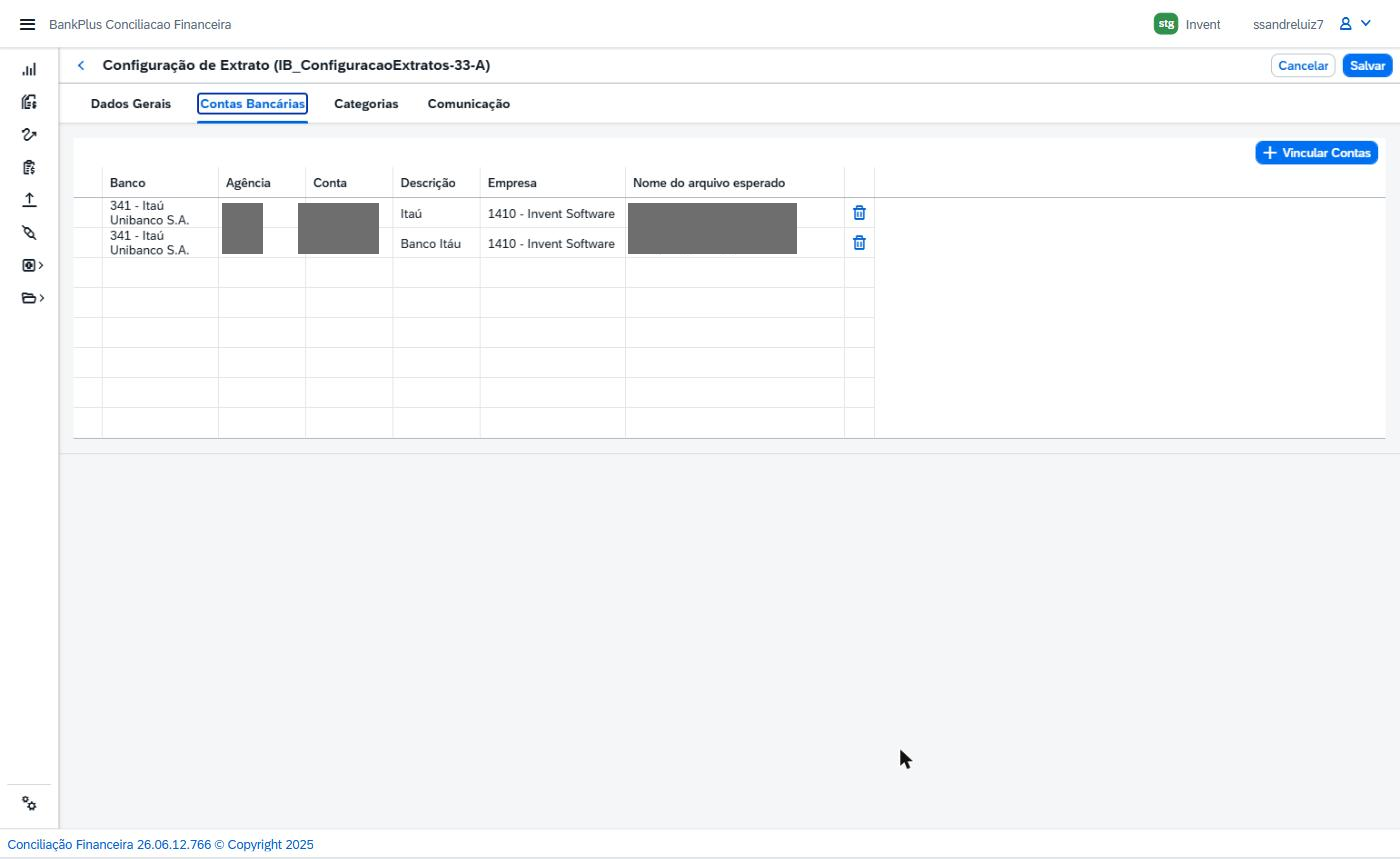Expand the folder sidebar submenu
1400x859 pixels.
click(x=32, y=298)
